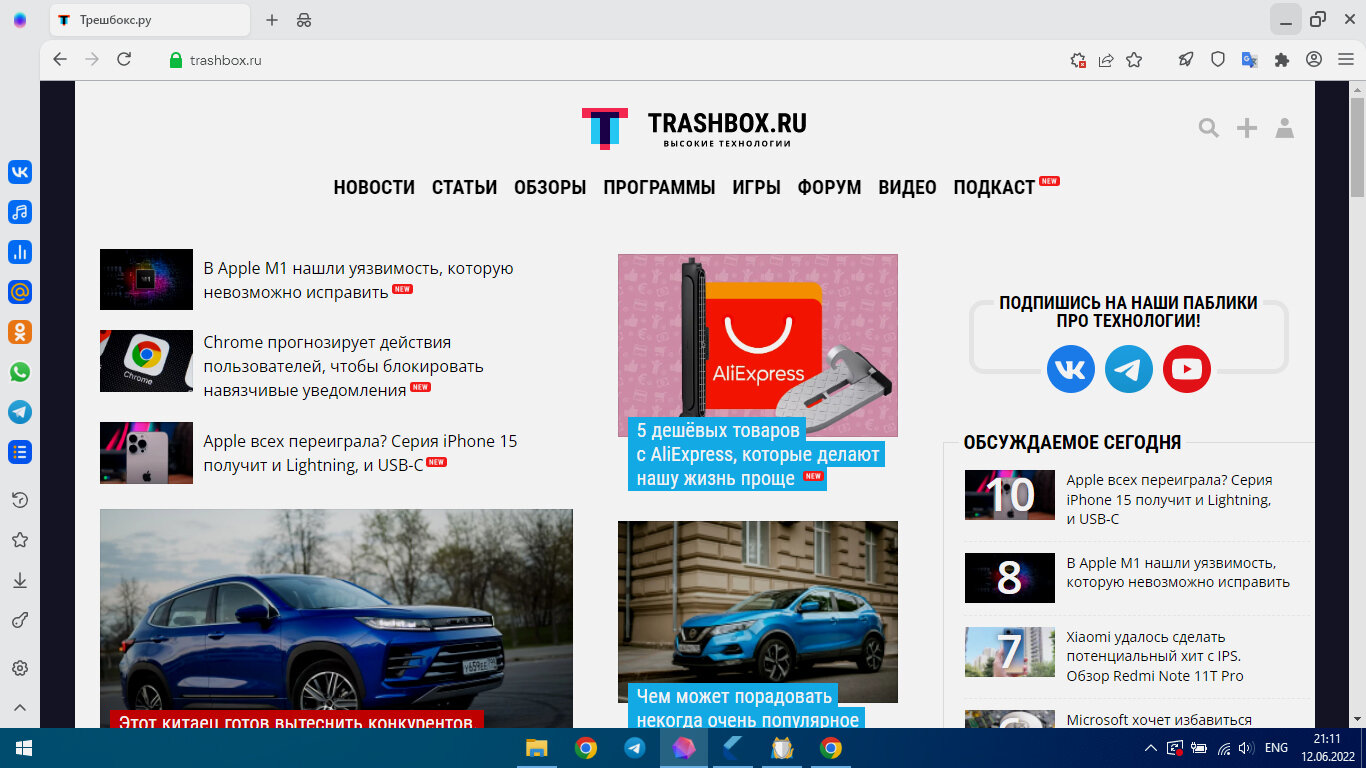Open incognito window icon beside new tab

pos(304,20)
